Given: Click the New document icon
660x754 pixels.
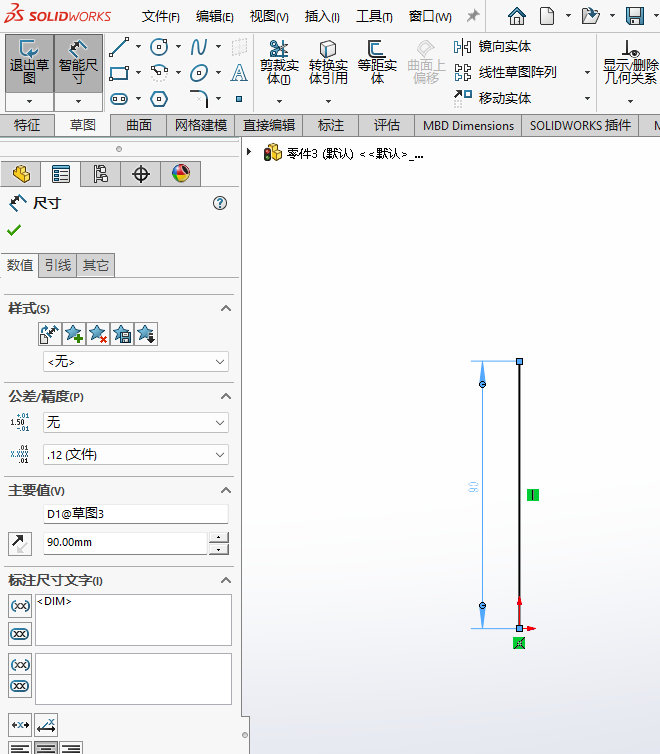Looking at the screenshot, I should point(547,16).
